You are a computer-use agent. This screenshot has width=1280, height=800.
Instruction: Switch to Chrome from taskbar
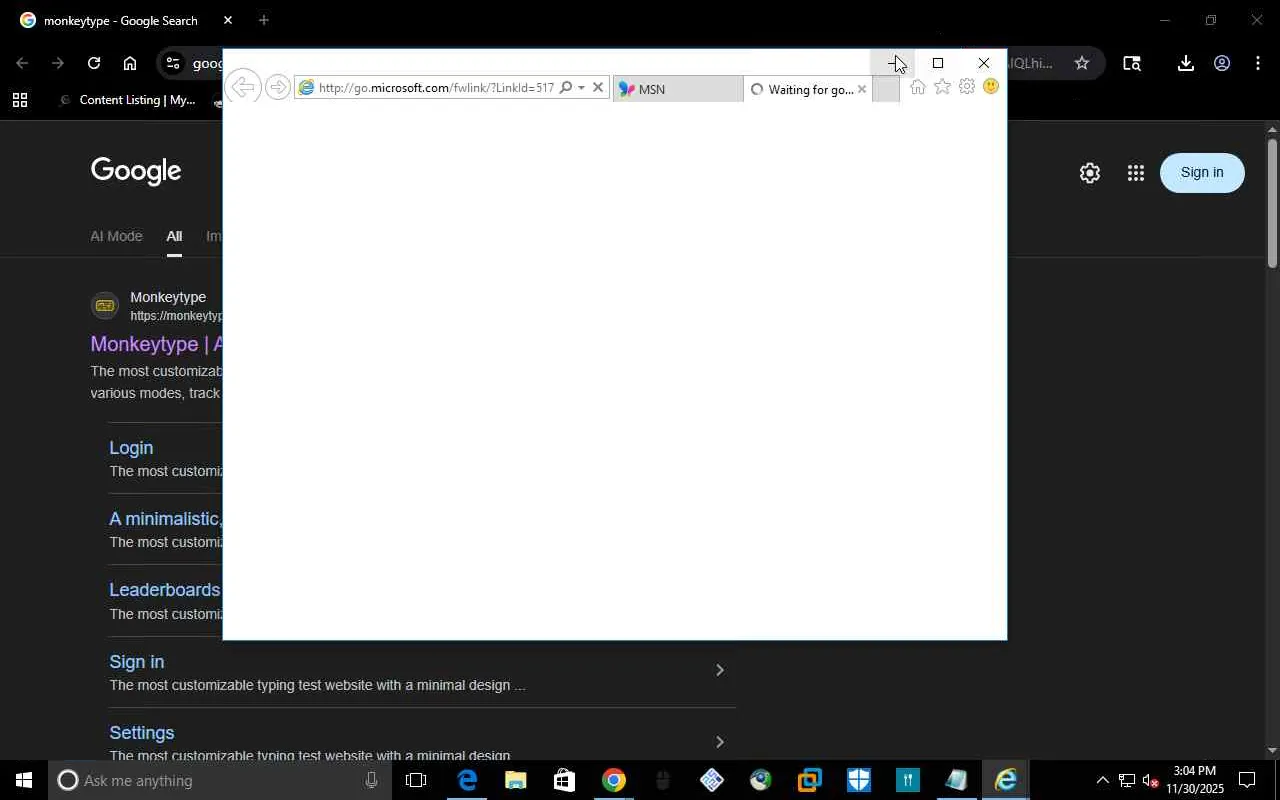pyautogui.click(x=614, y=780)
